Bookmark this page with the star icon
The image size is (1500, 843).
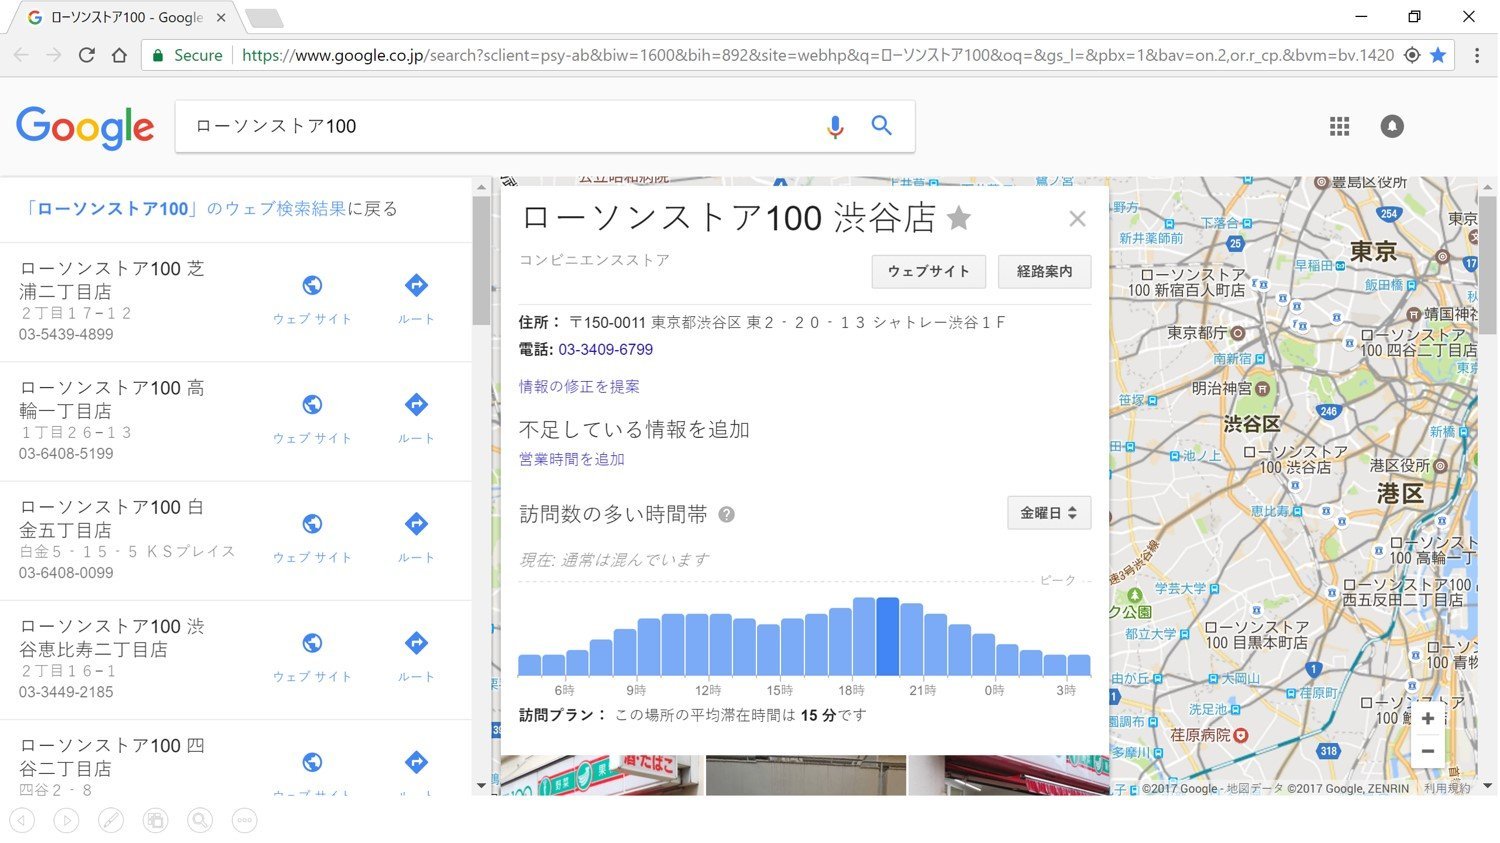coord(1438,55)
